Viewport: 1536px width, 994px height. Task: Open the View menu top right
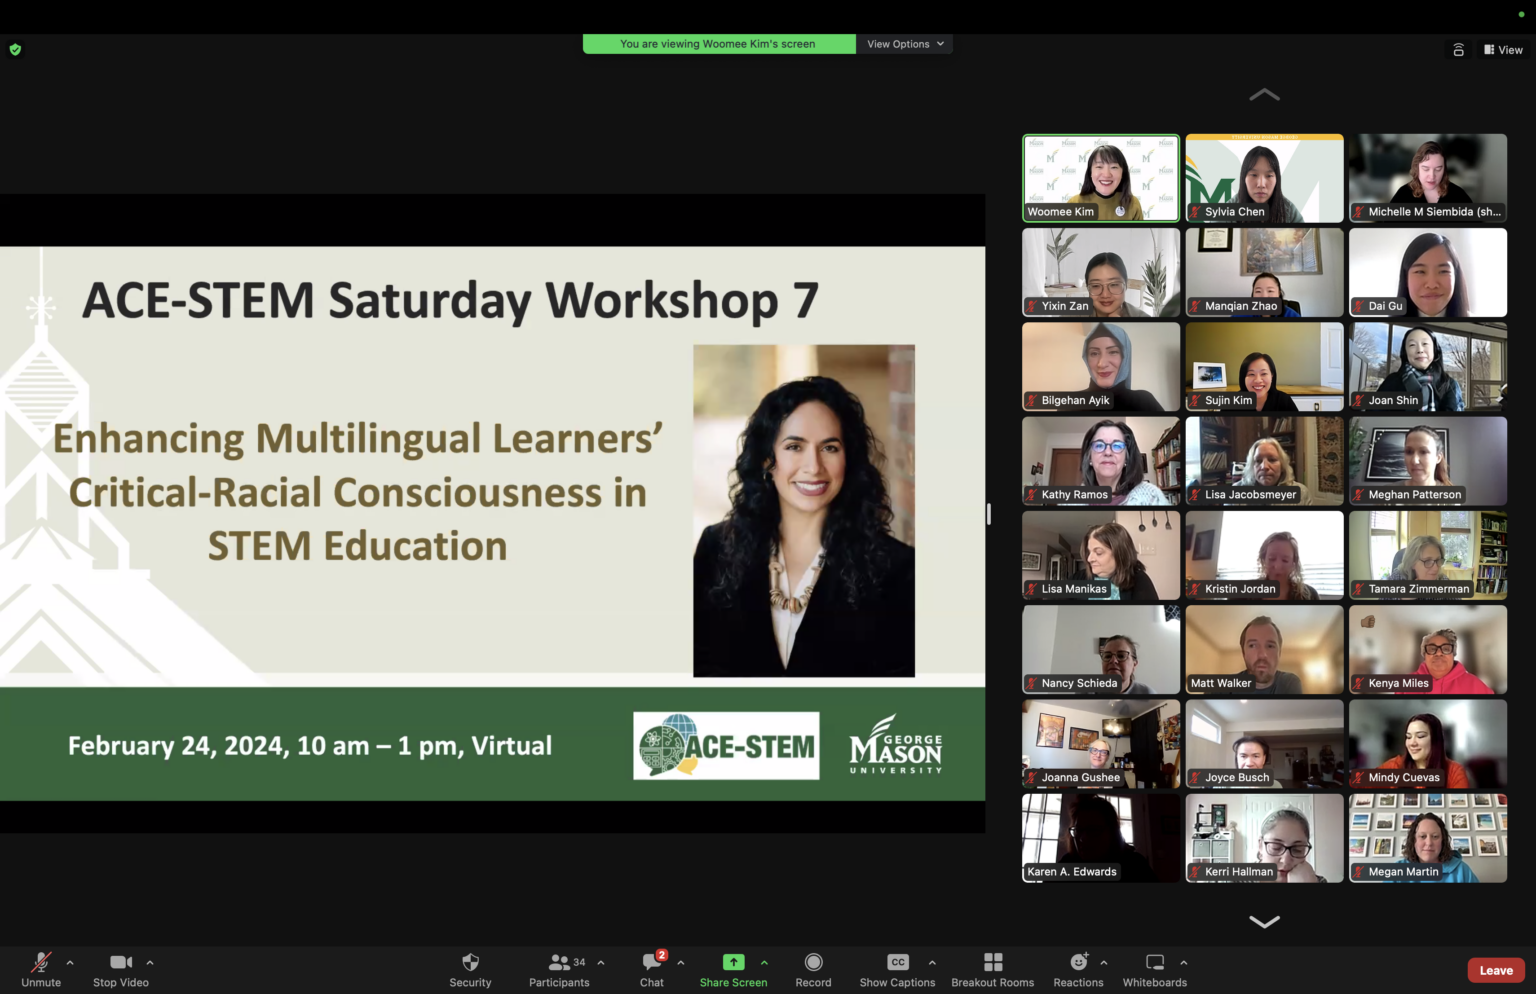[1503, 49]
